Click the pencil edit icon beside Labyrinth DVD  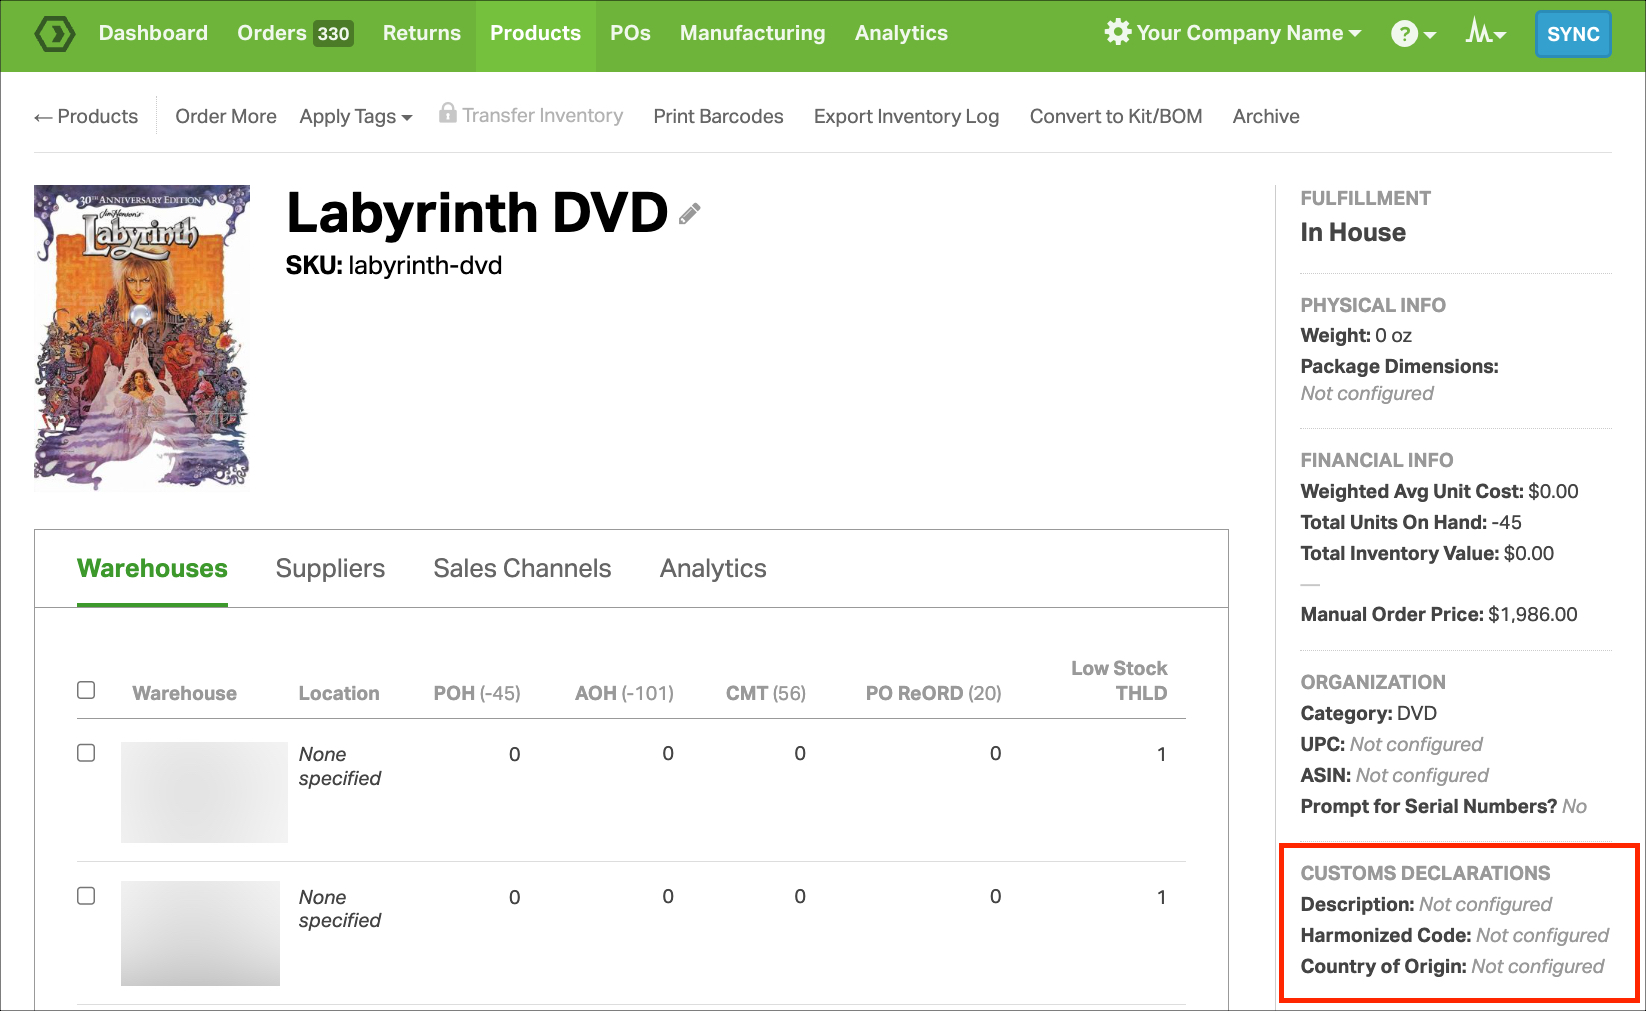689,213
